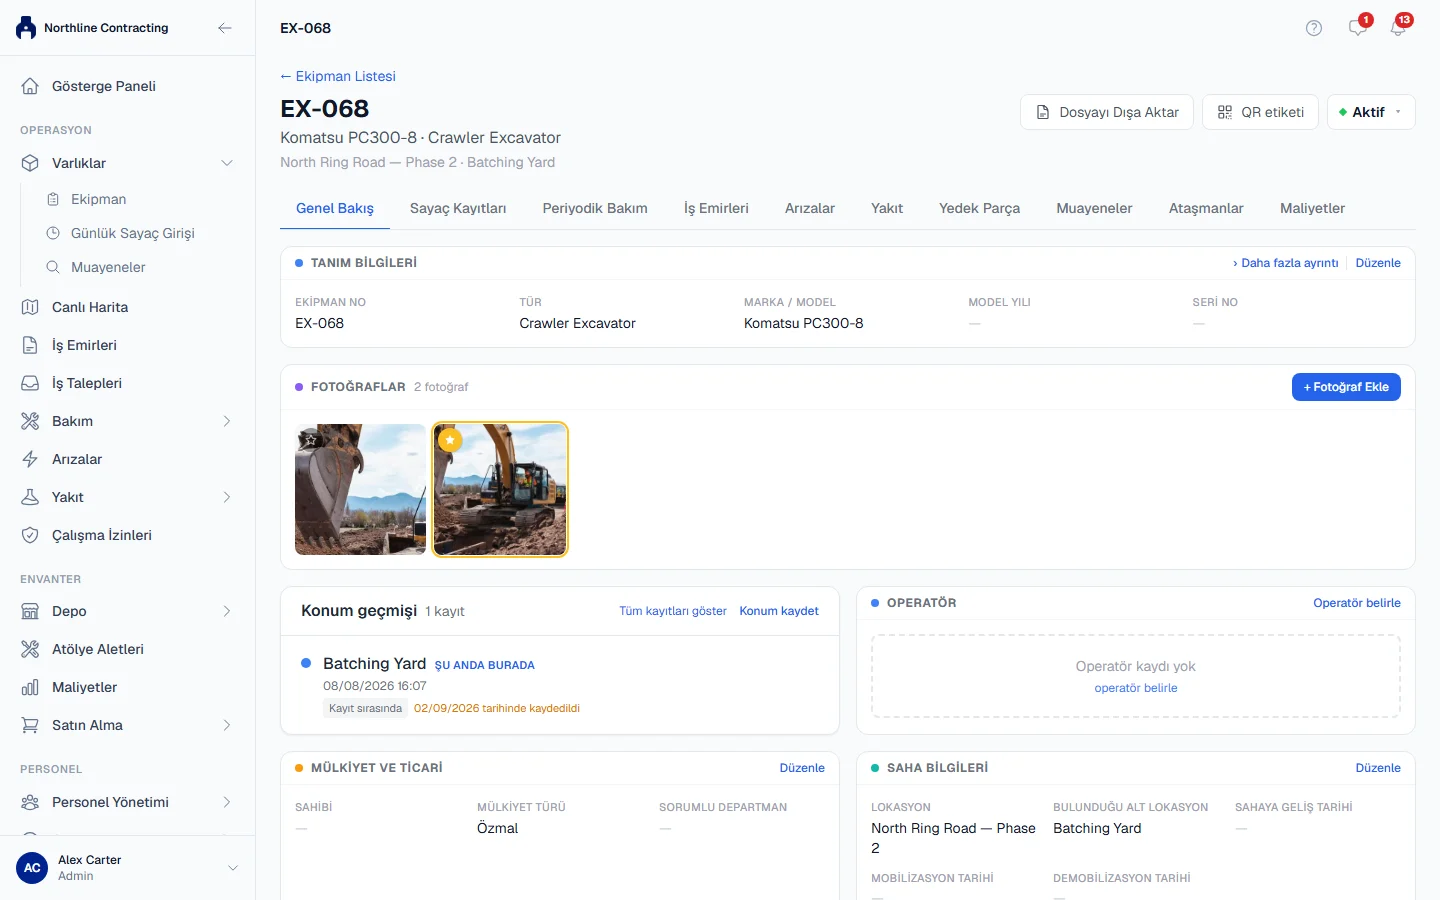Click the Gösterge Paneli home icon
The height and width of the screenshot is (900, 1440).
(x=30, y=86)
